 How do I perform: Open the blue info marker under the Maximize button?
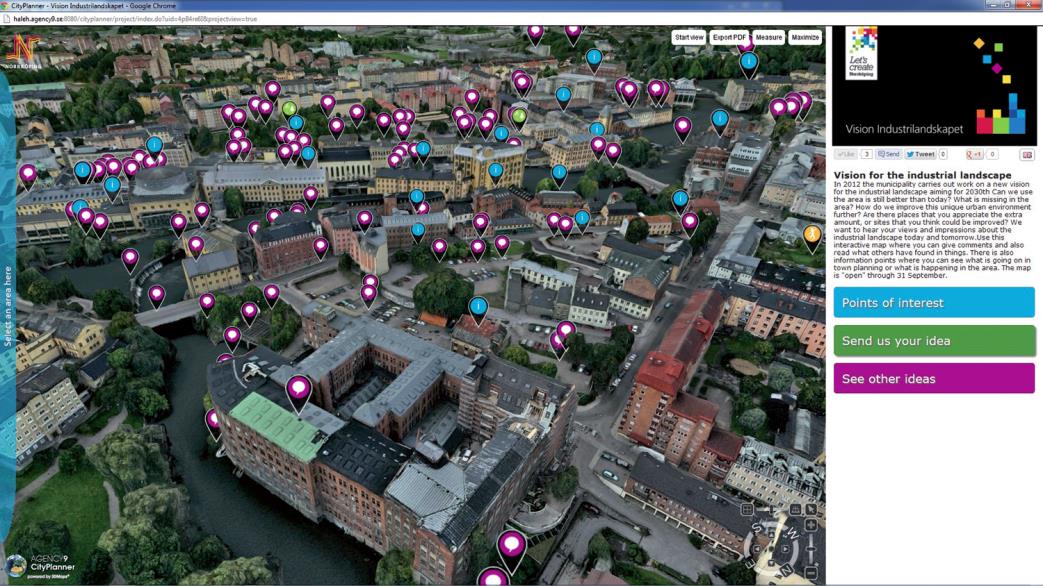point(749,63)
